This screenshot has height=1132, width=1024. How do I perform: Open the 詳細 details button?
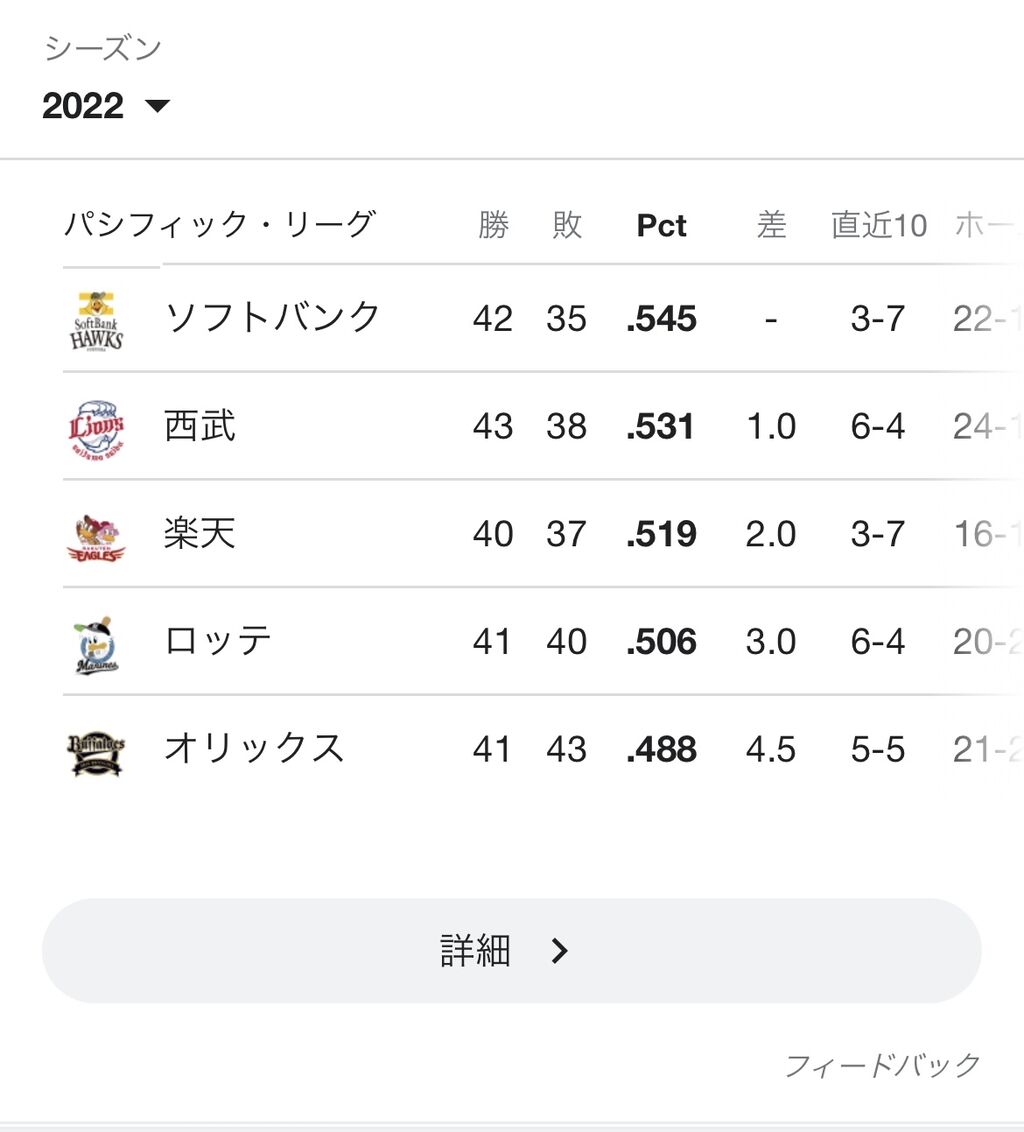tap(511, 951)
